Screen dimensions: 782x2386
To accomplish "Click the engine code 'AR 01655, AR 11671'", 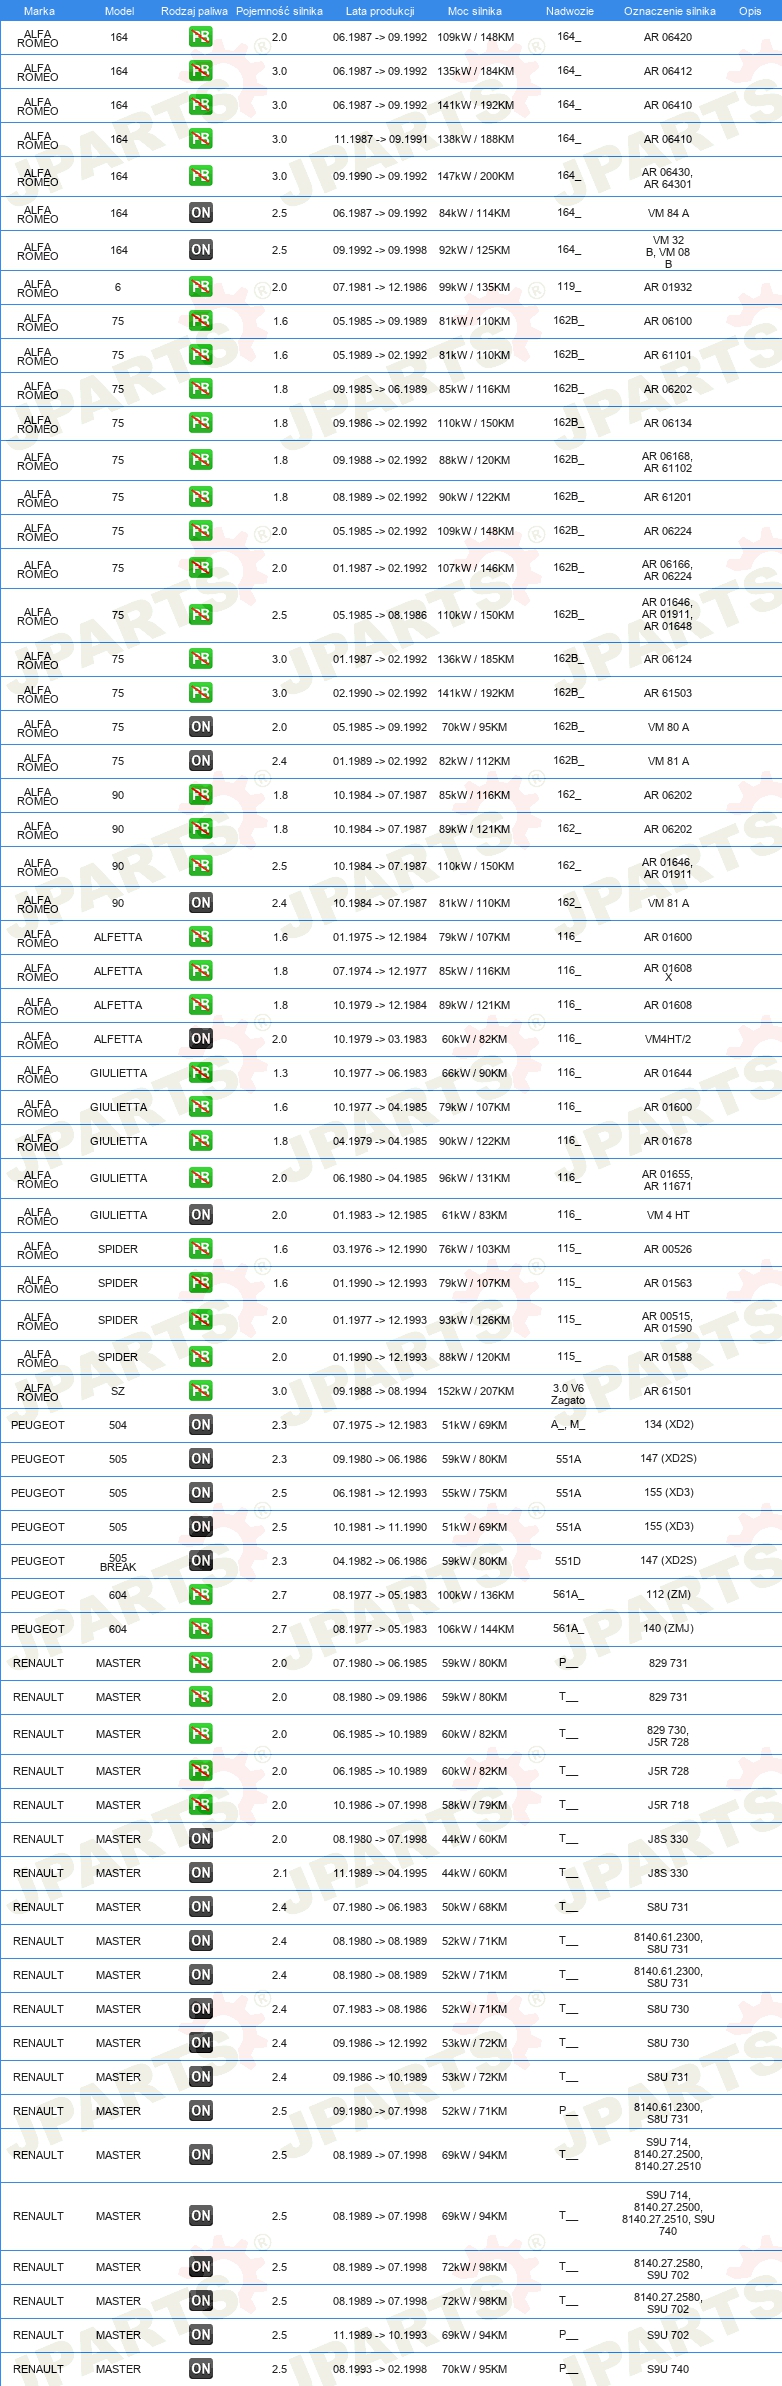I will [667, 1180].
